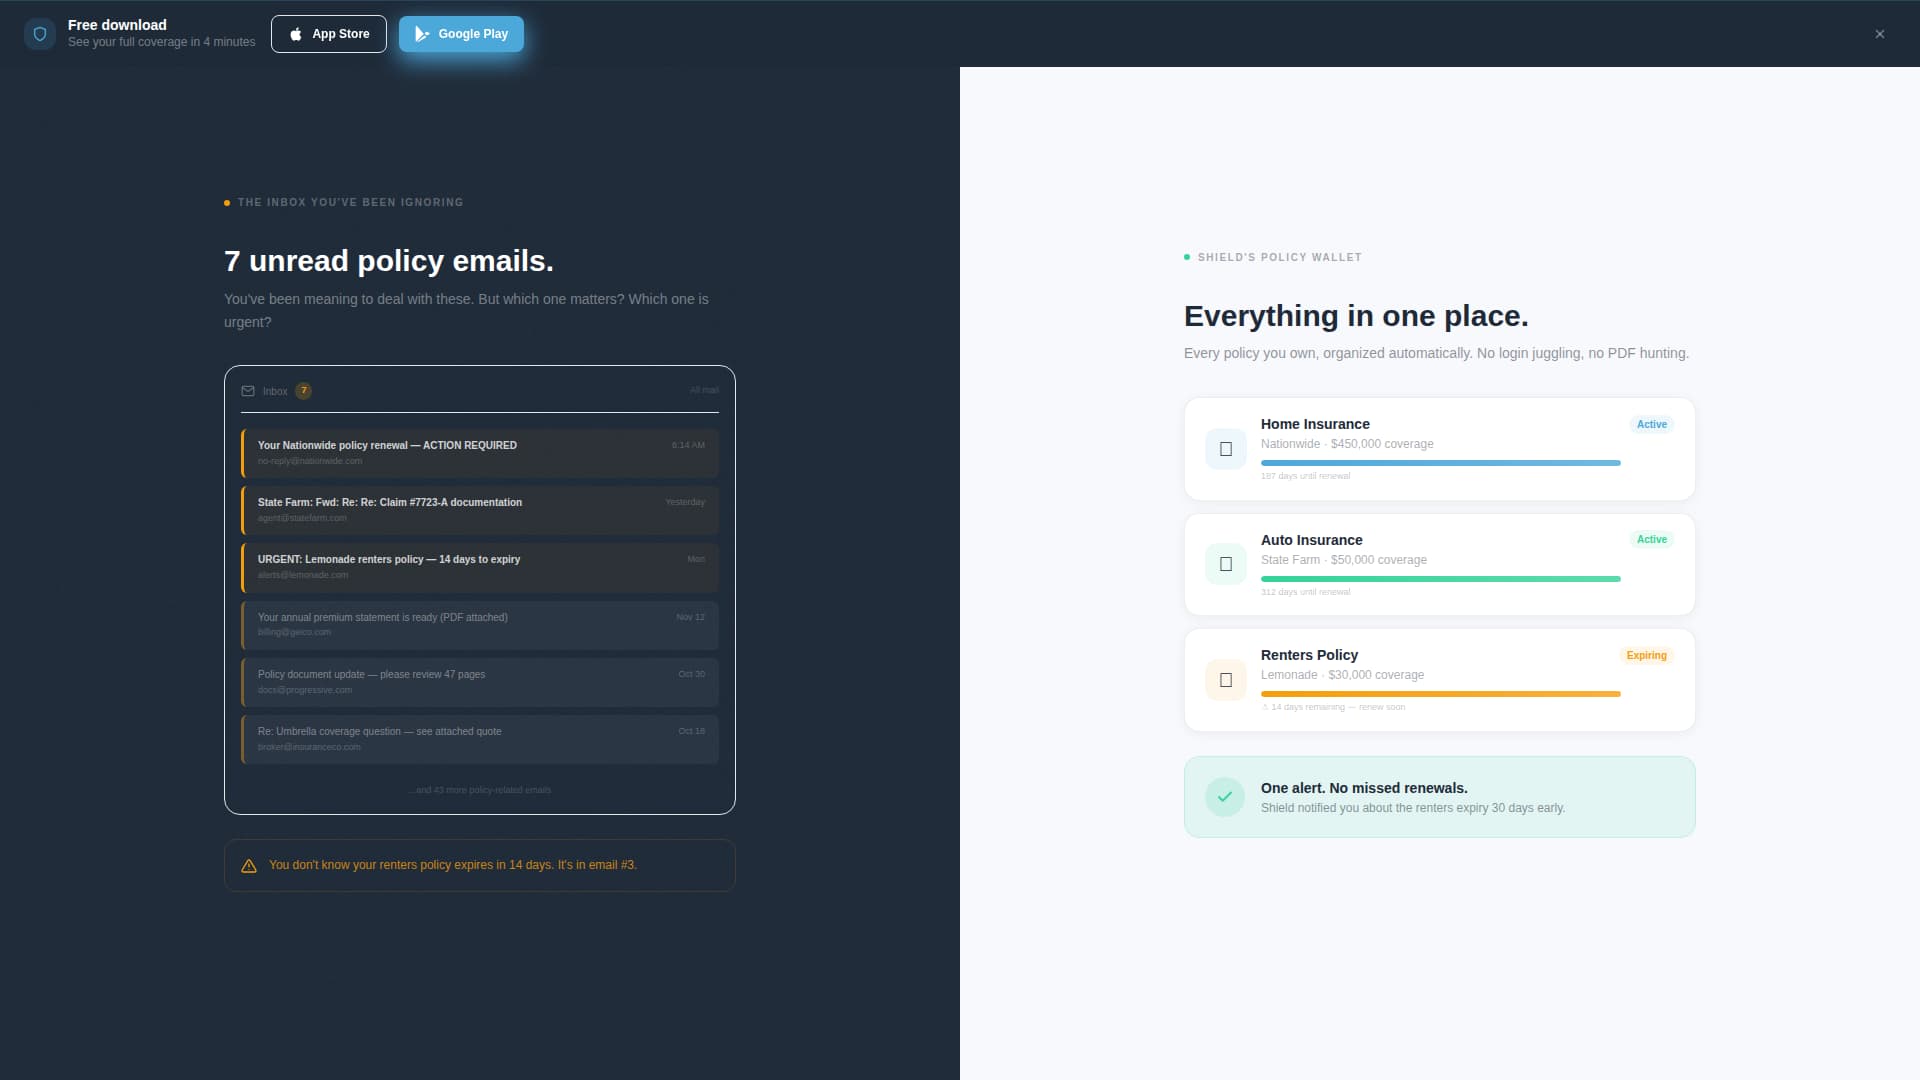
Task: Toggle the Active badge on Home Insurance
Action: tap(1651, 424)
